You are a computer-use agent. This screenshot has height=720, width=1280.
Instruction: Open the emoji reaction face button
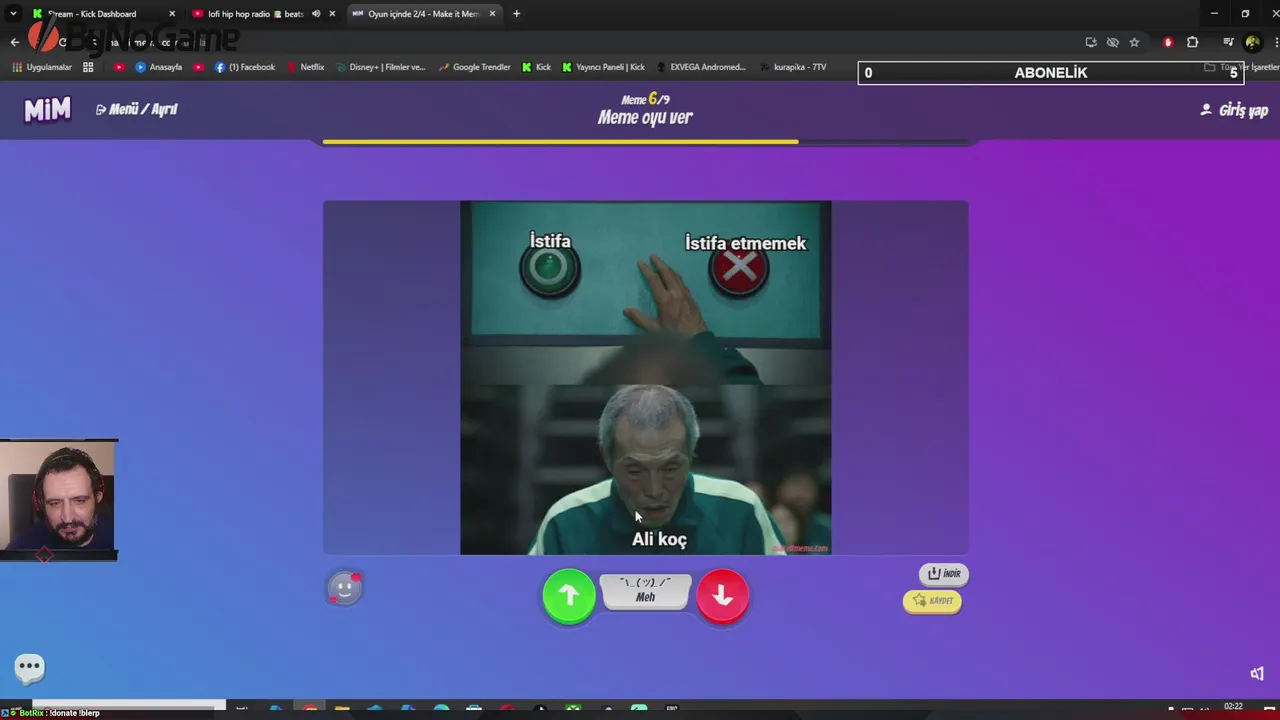click(345, 588)
